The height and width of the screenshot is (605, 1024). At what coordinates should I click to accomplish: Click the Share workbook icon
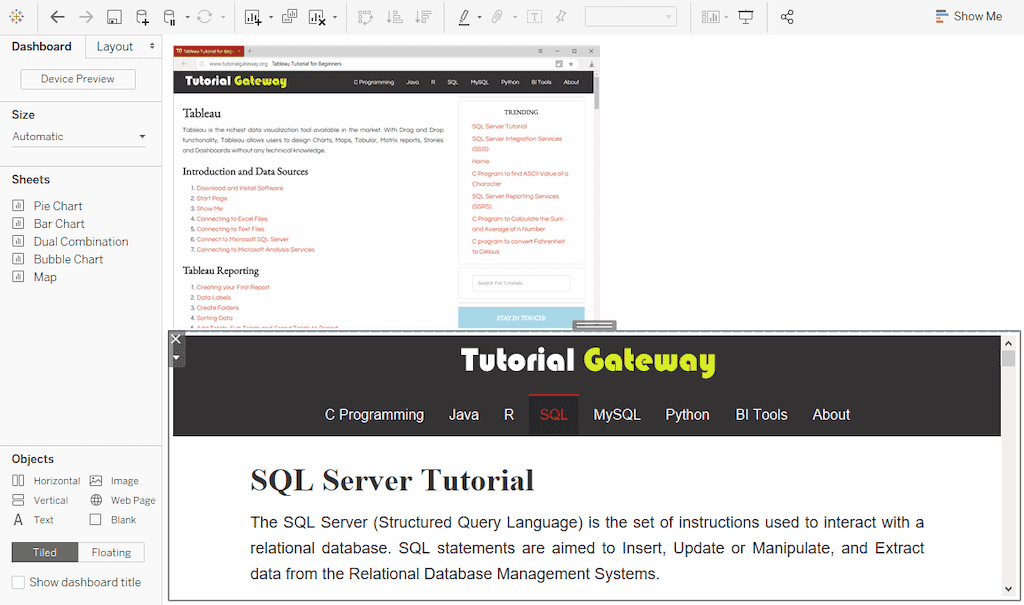tap(787, 17)
